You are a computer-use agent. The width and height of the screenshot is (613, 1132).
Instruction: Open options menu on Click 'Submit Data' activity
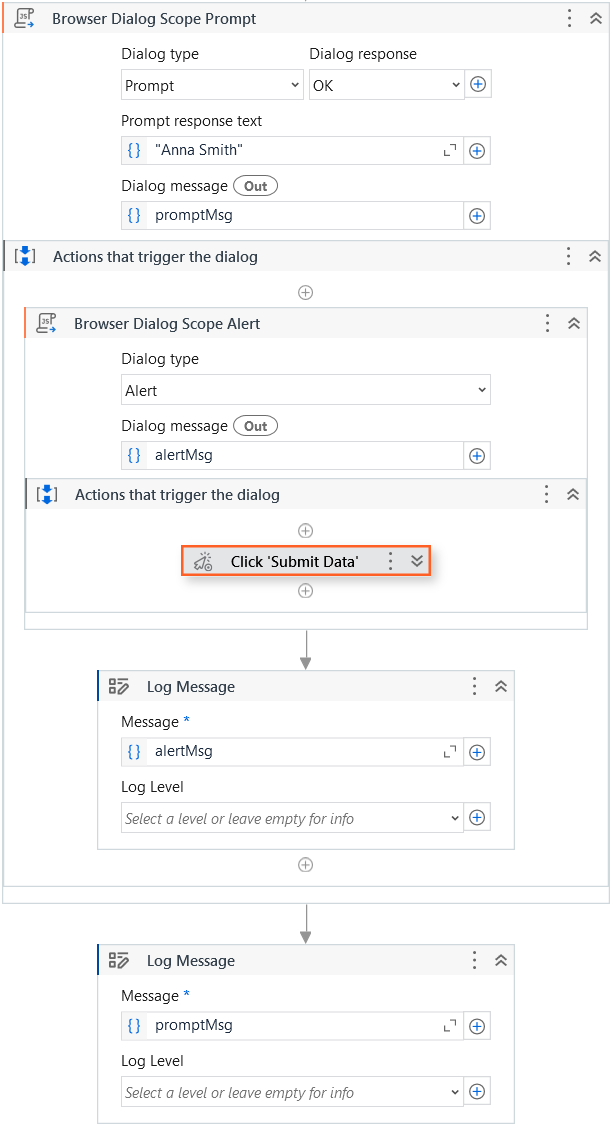click(x=391, y=562)
